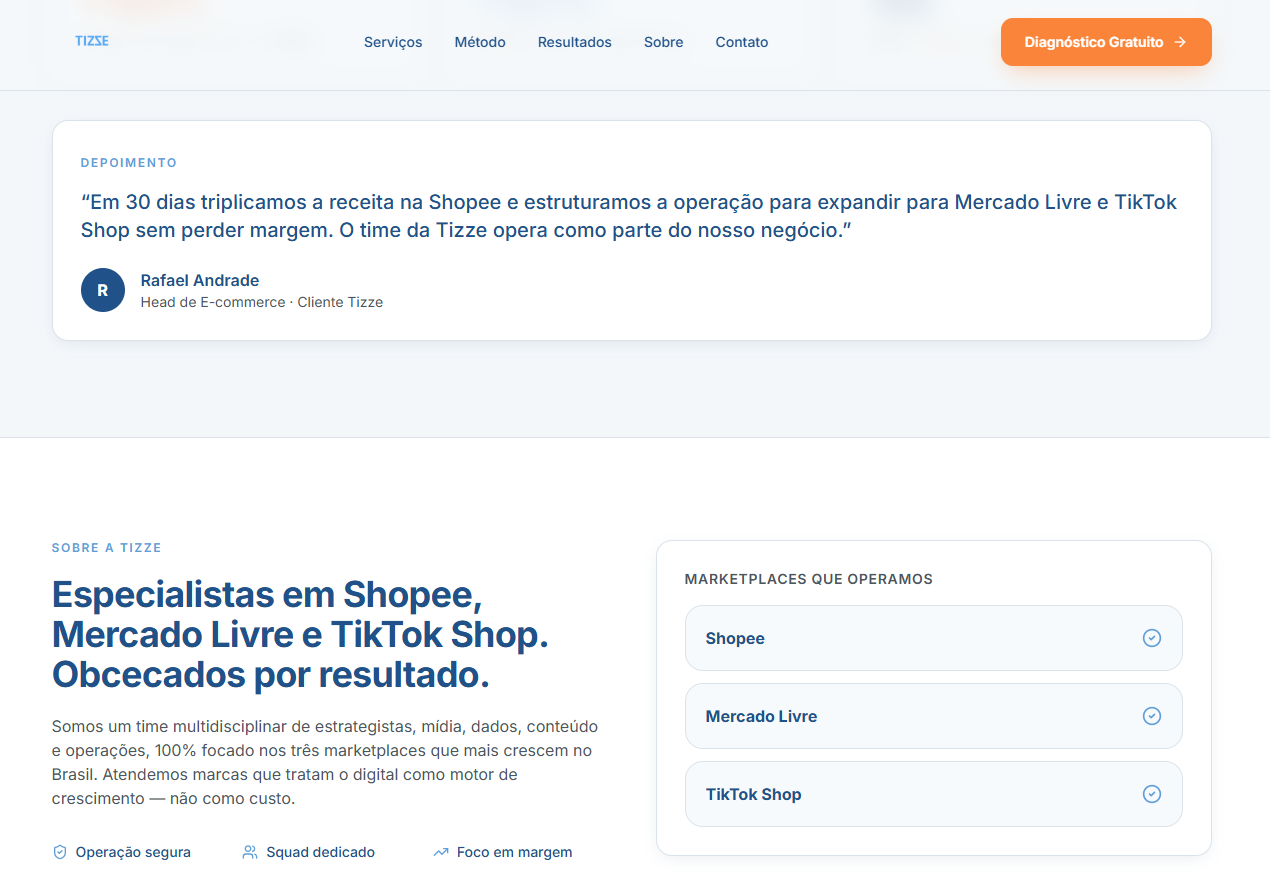Click the SOBRE A TIZZE label
Viewport: 1270px width, 895px height.
click(107, 548)
